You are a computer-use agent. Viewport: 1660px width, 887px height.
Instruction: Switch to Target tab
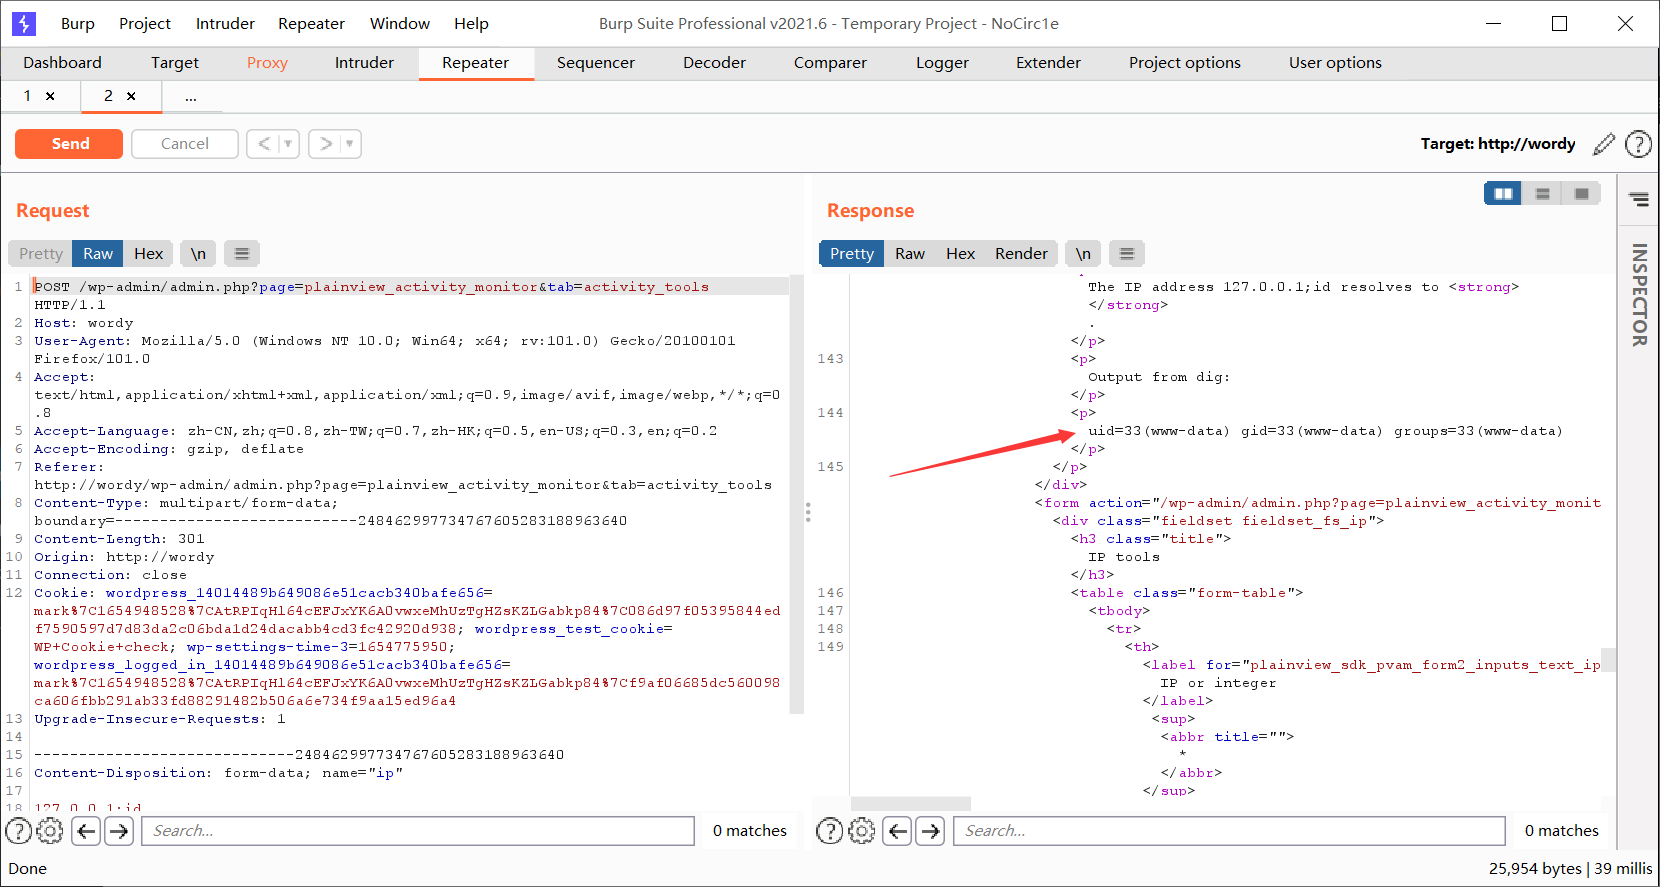pos(175,62)
